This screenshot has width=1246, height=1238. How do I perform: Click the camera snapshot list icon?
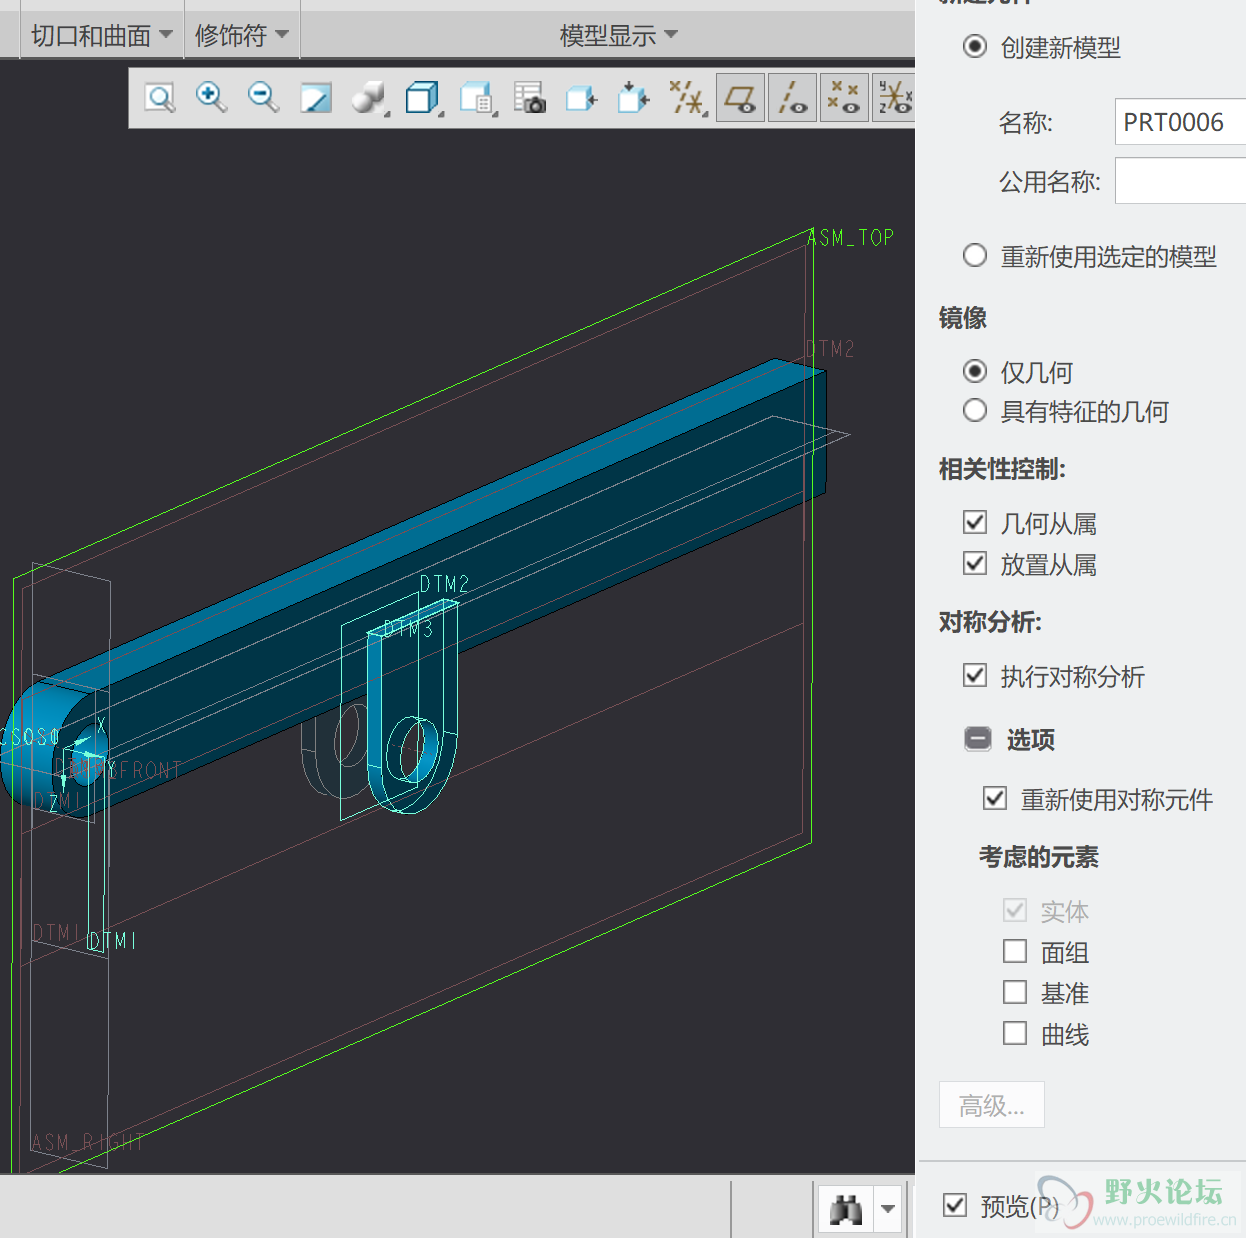[530, 98]
